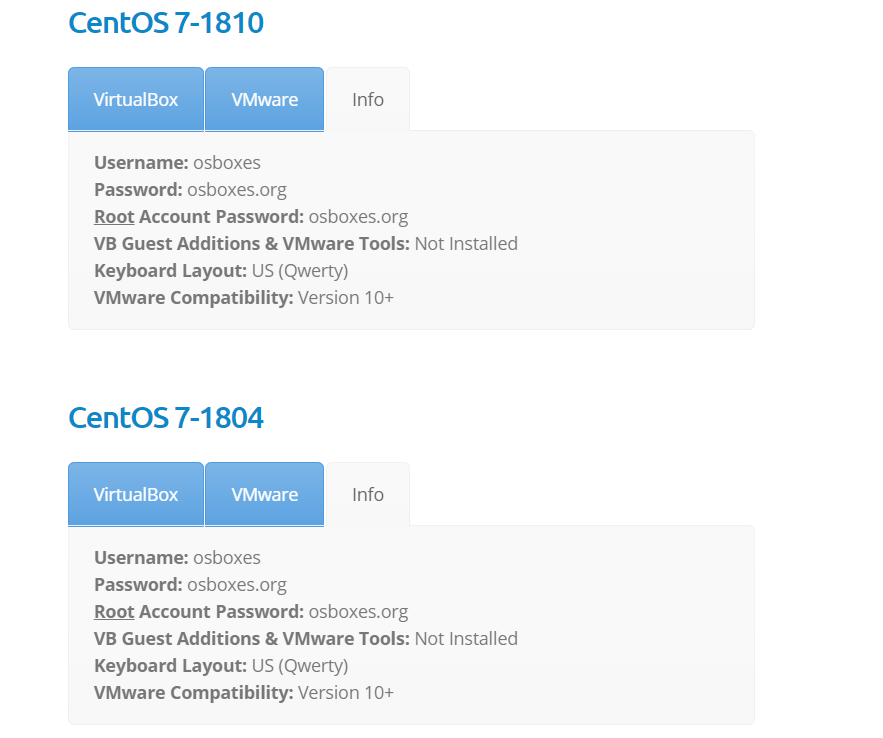This screenshot has height=738, width=883.
Task: Click underlined Root in CentOS 7-1810 info
Action: point(114,216)
